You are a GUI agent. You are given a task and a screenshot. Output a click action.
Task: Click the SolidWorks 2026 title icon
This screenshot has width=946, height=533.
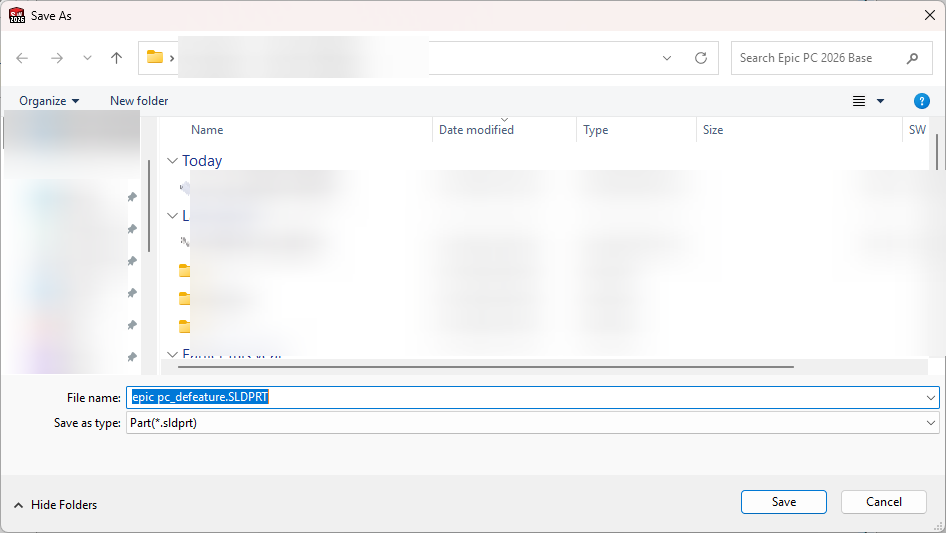17,15
